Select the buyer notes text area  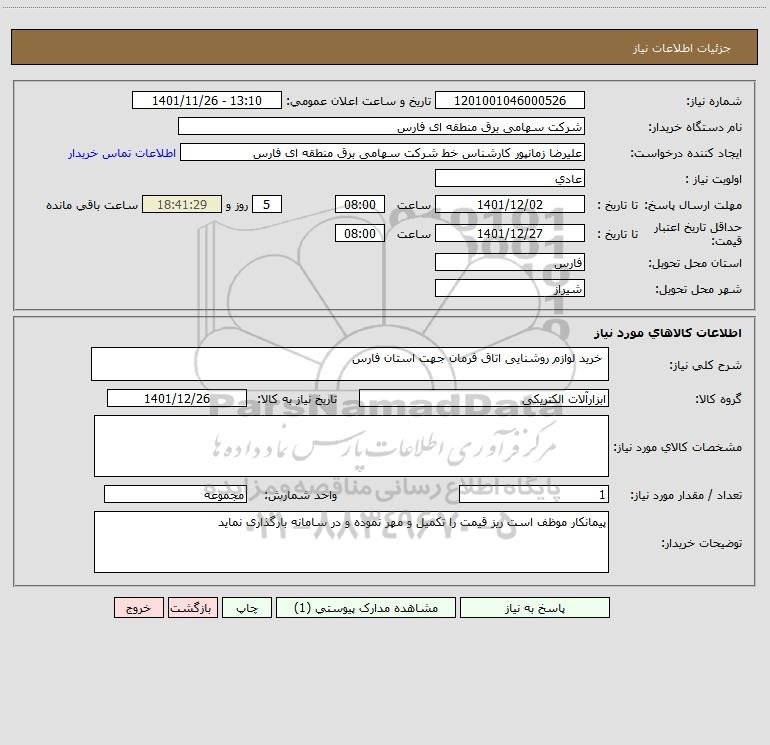[x=351, y=542]
